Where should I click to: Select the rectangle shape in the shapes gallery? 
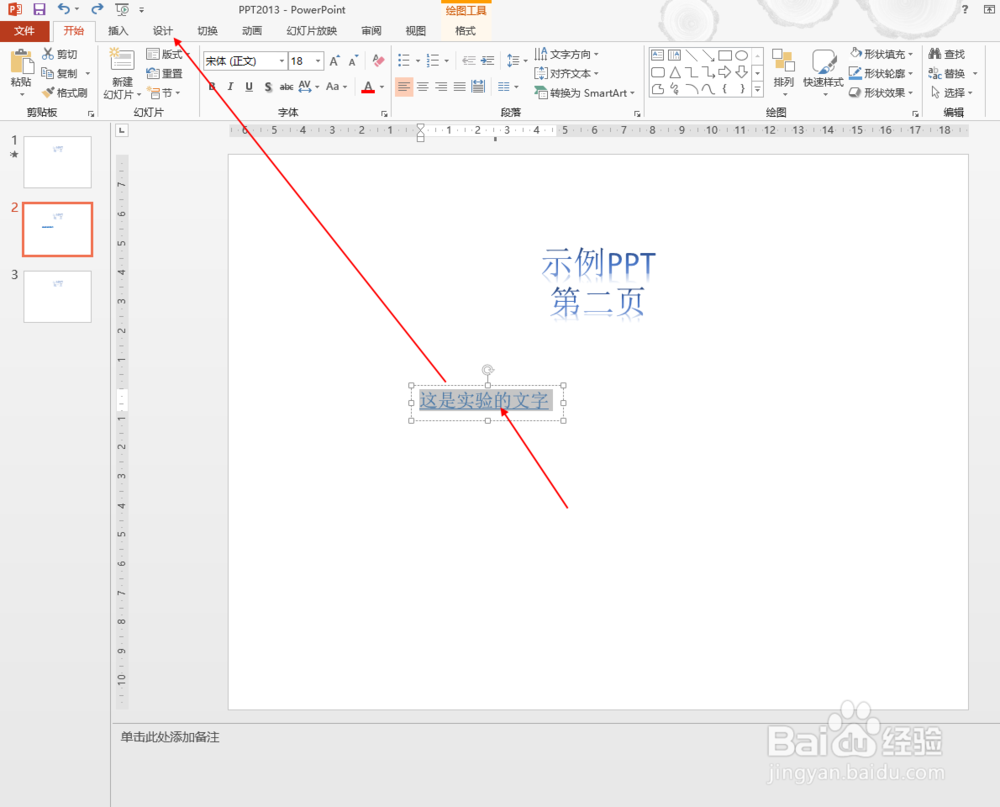[x=725, y=56]
